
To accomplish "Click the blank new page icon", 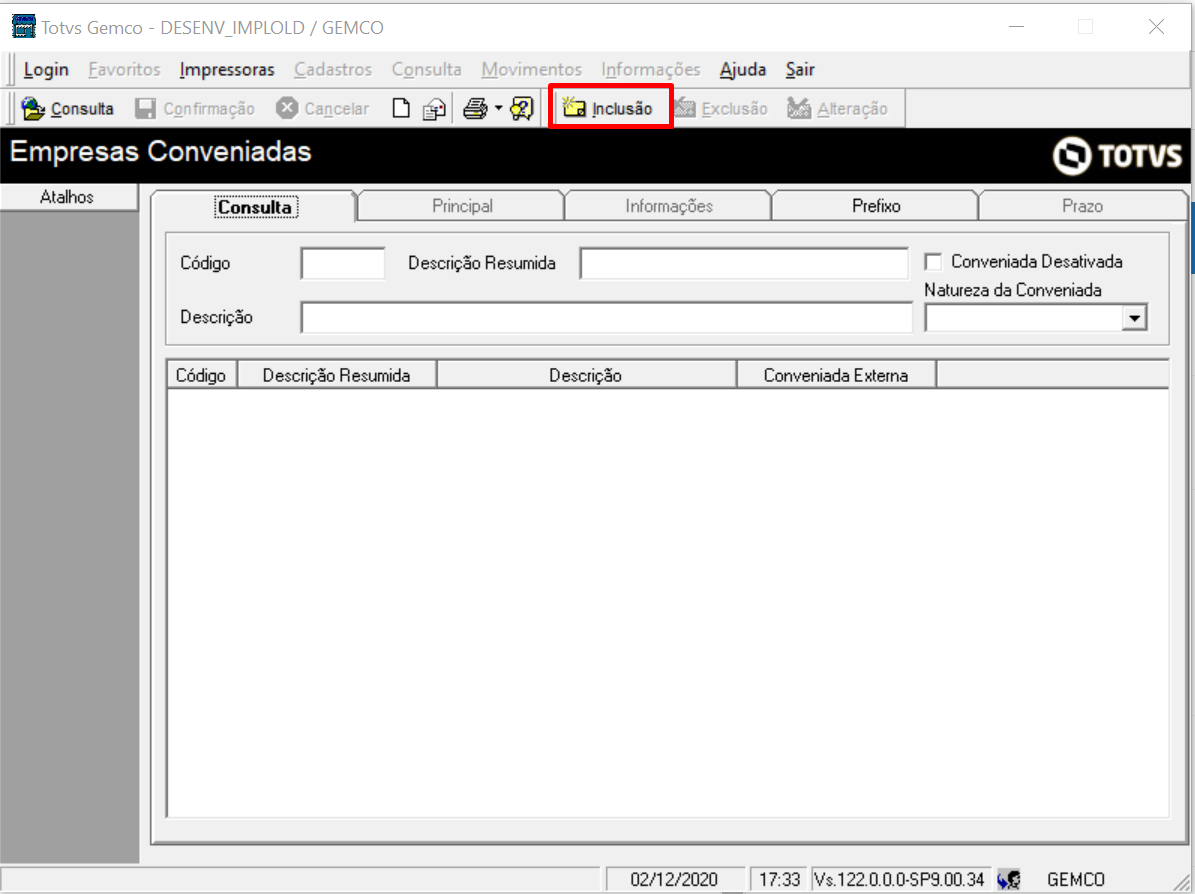I will (x=401, y=108).
